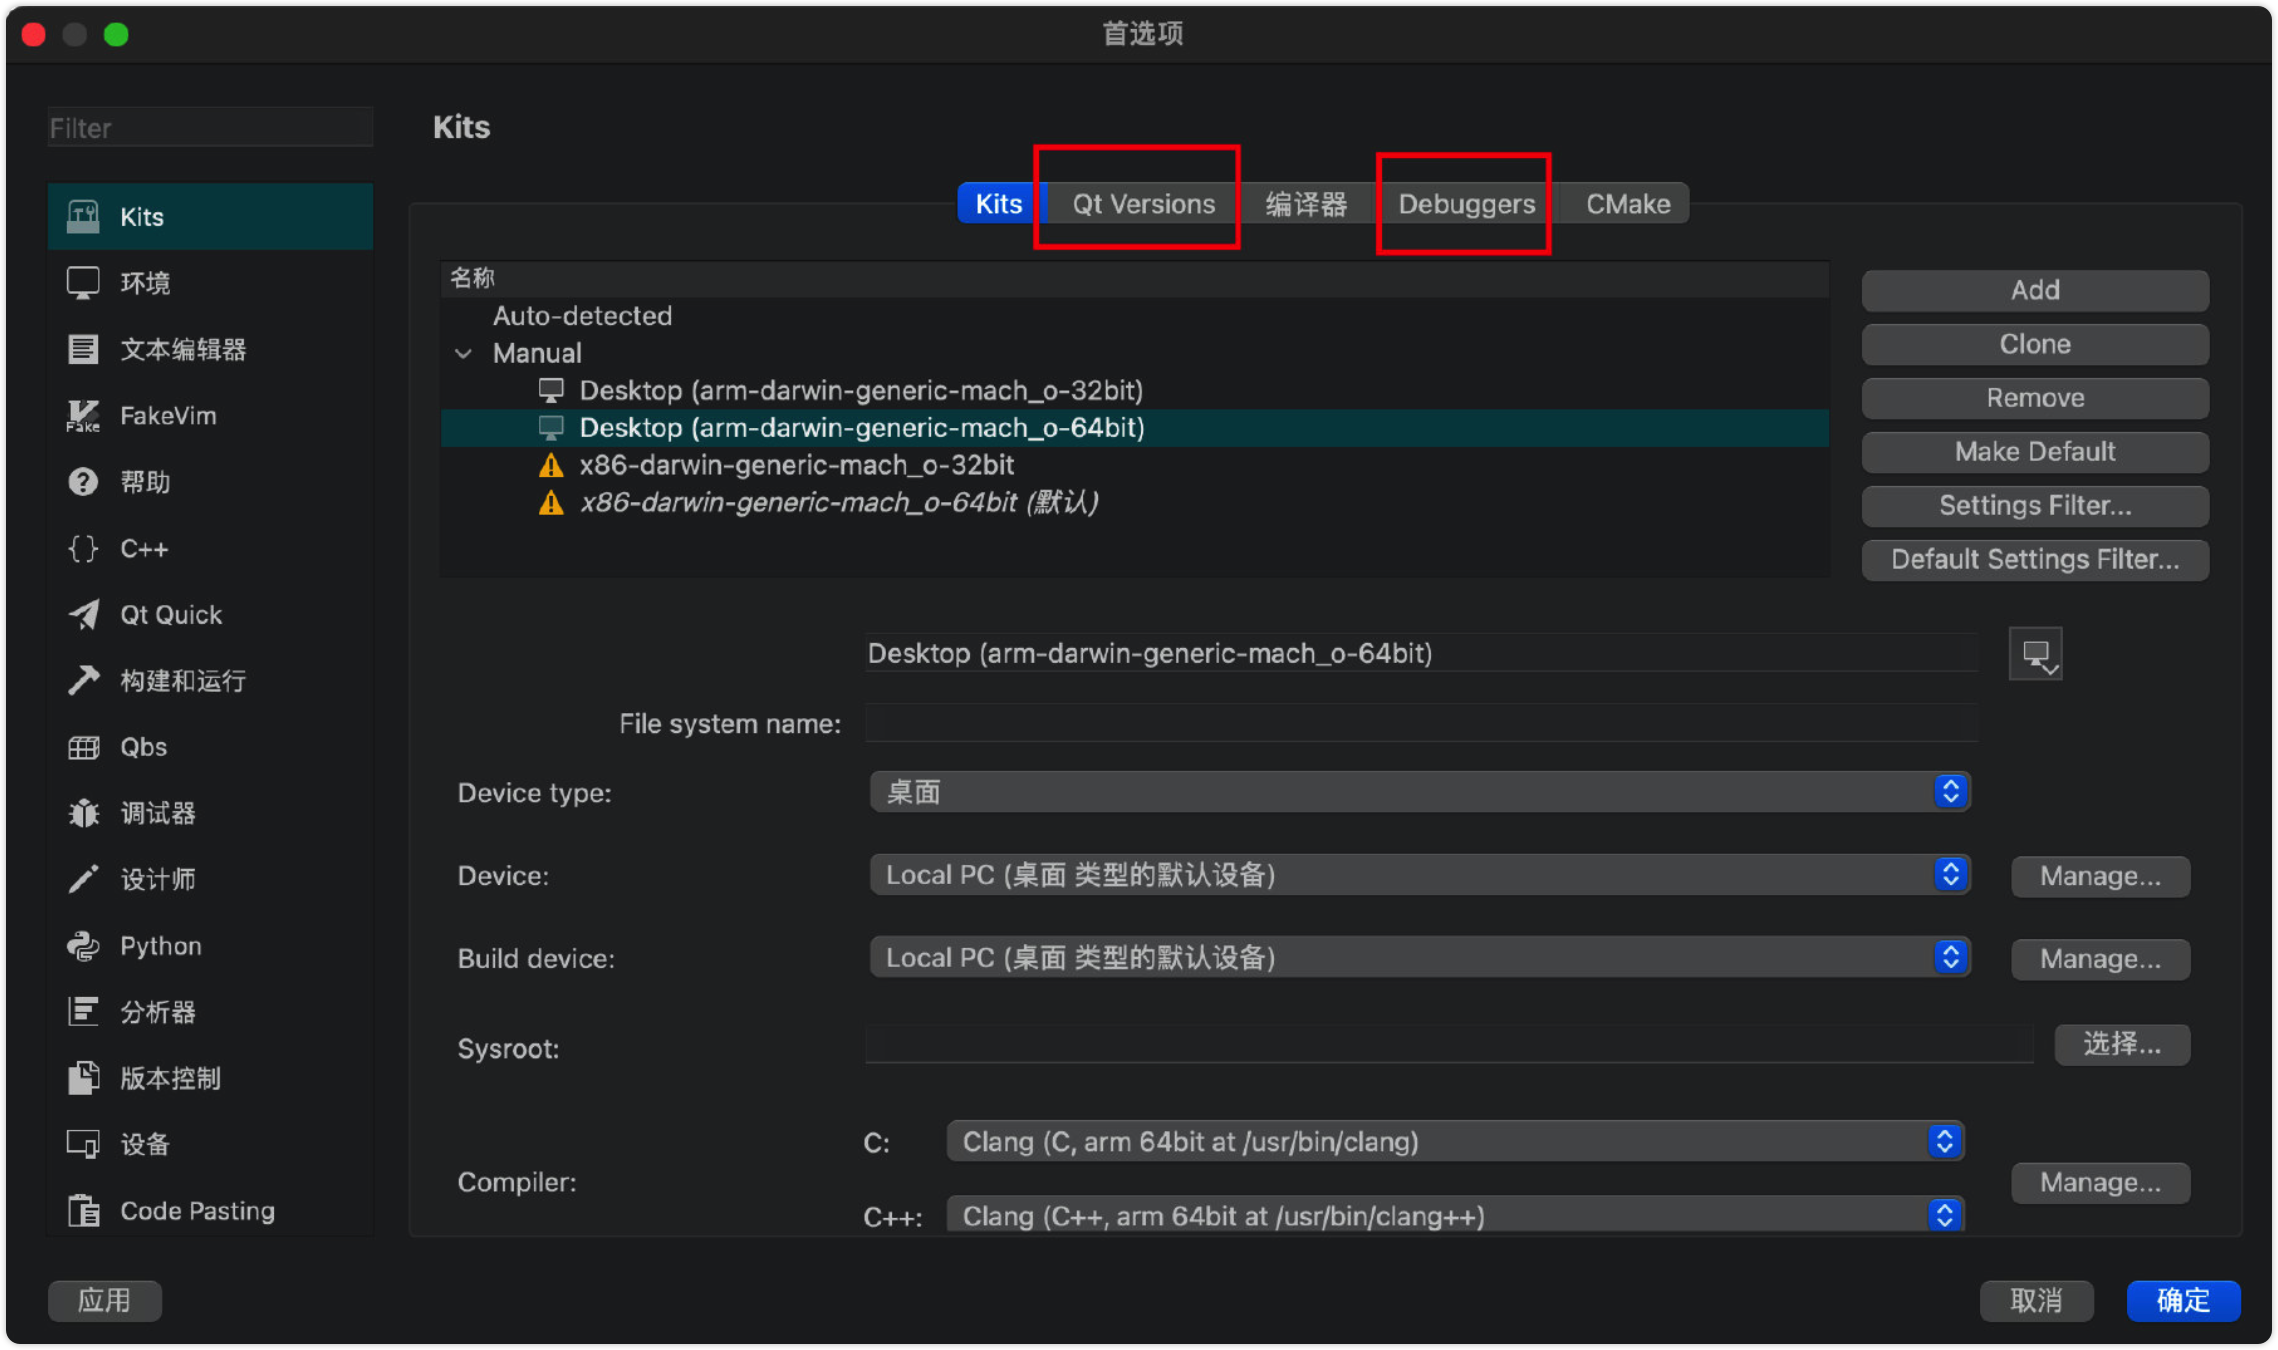Collapse the Manual tree group

[464, 353]
